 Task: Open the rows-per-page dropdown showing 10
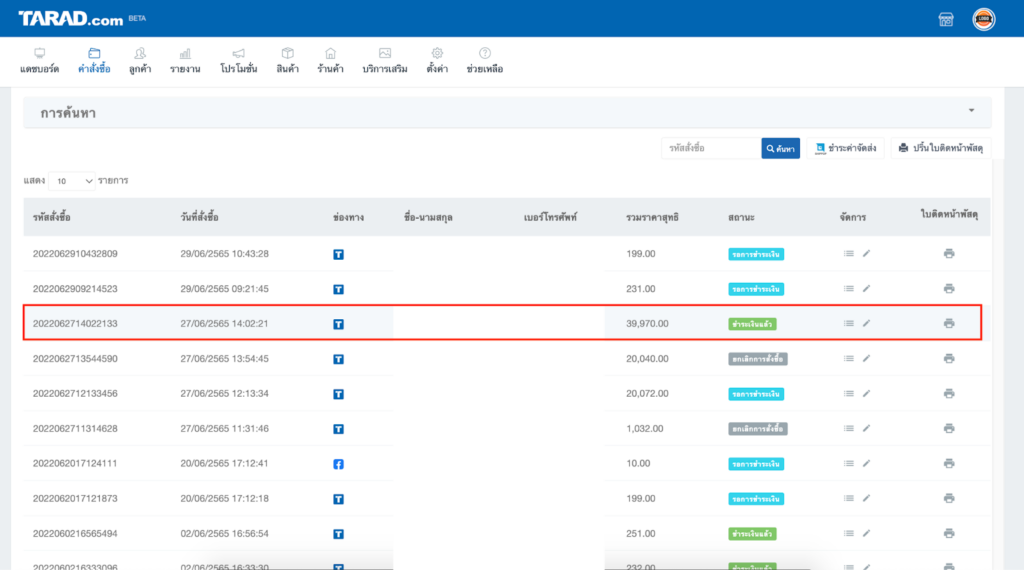pos(72,181)
